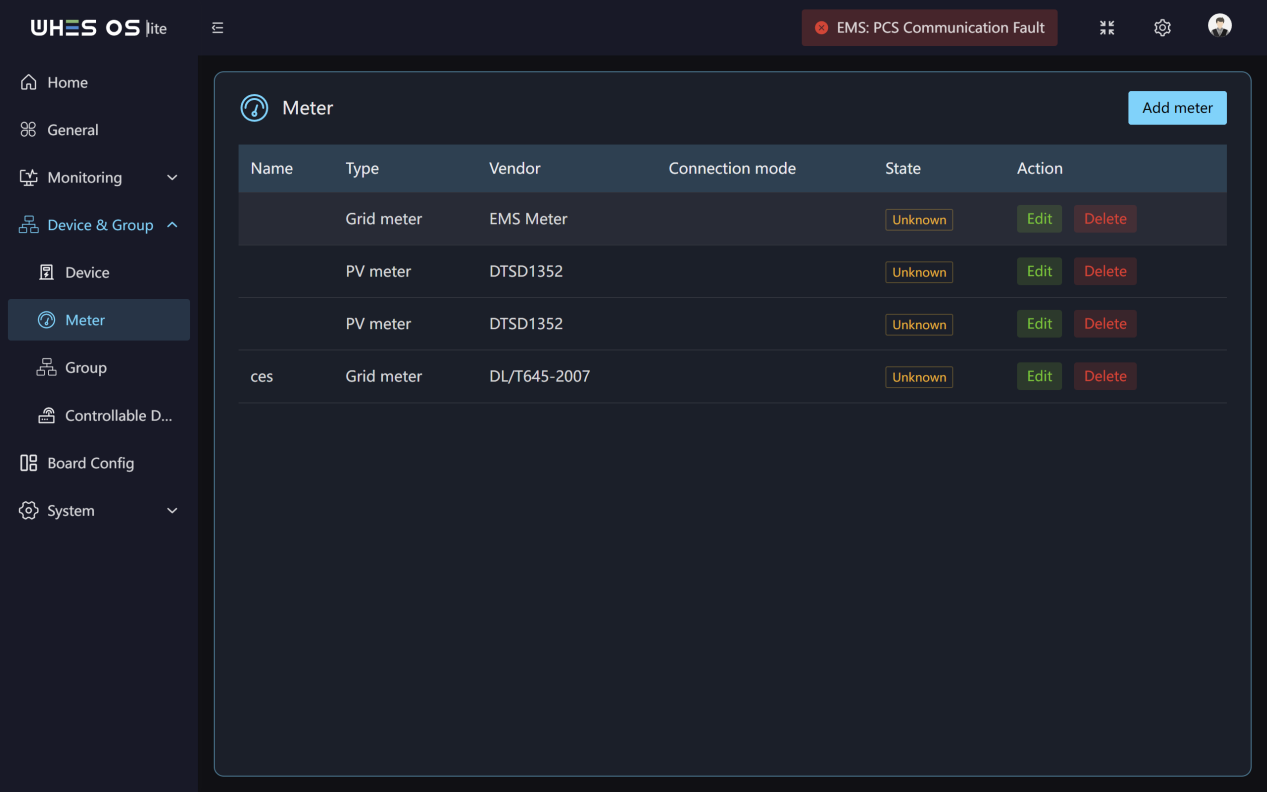Click the Home icon in the sidebar

[x=28, y=82]
